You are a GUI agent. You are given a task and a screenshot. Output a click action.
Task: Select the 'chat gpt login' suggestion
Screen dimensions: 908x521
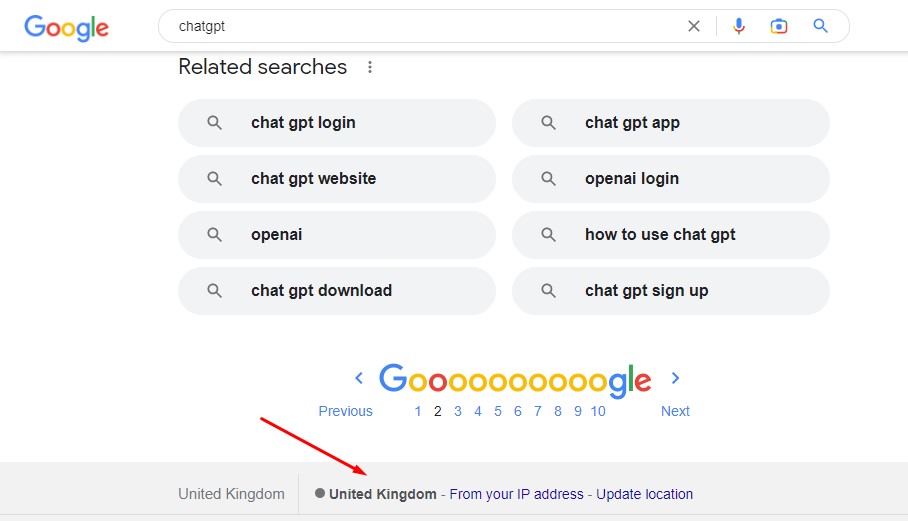coord(336,123)
